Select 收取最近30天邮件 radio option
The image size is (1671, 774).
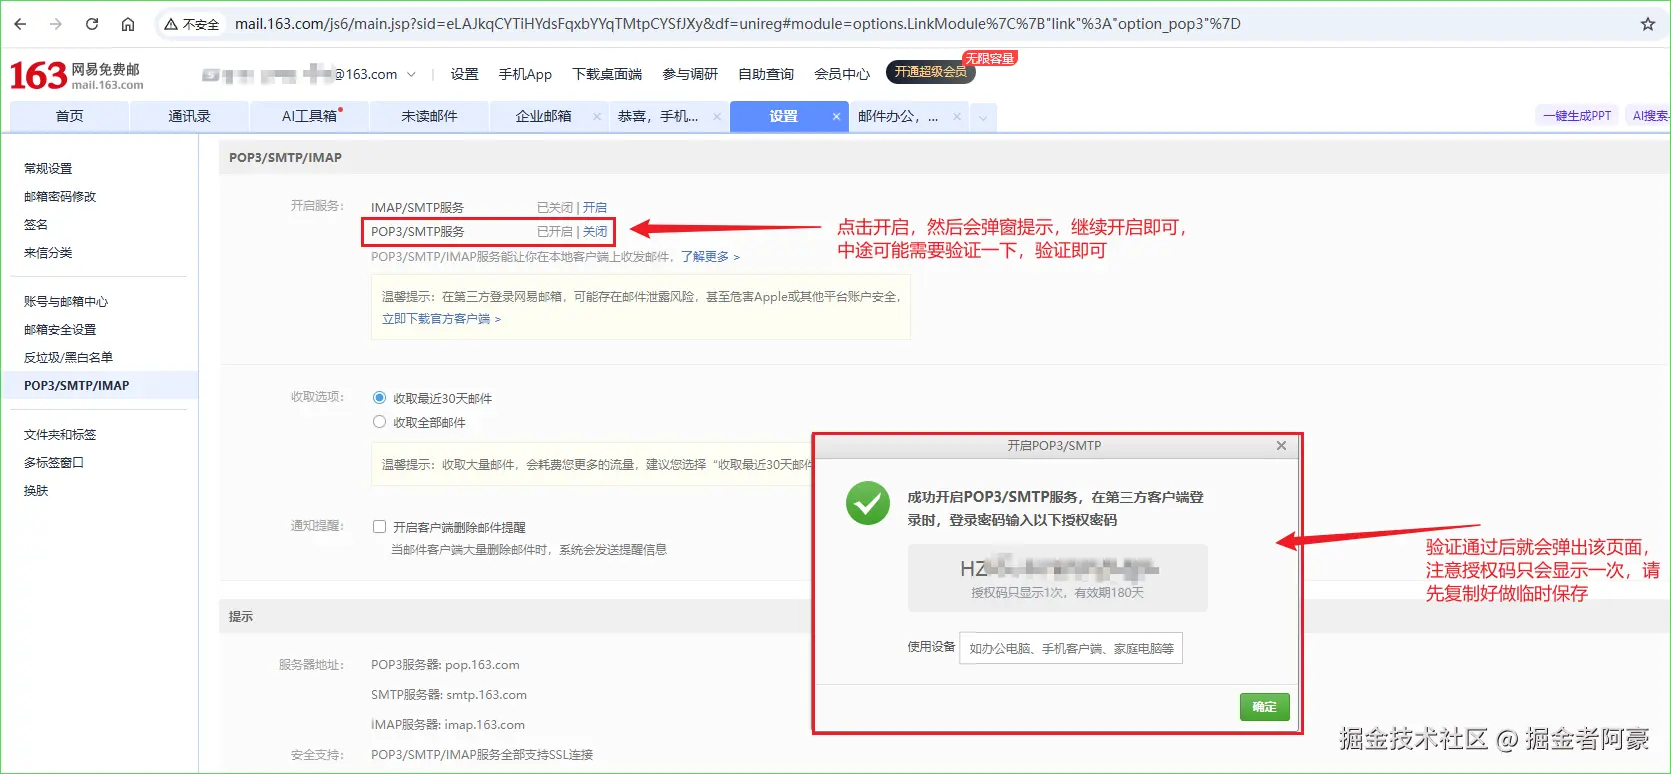pos(379,398)
